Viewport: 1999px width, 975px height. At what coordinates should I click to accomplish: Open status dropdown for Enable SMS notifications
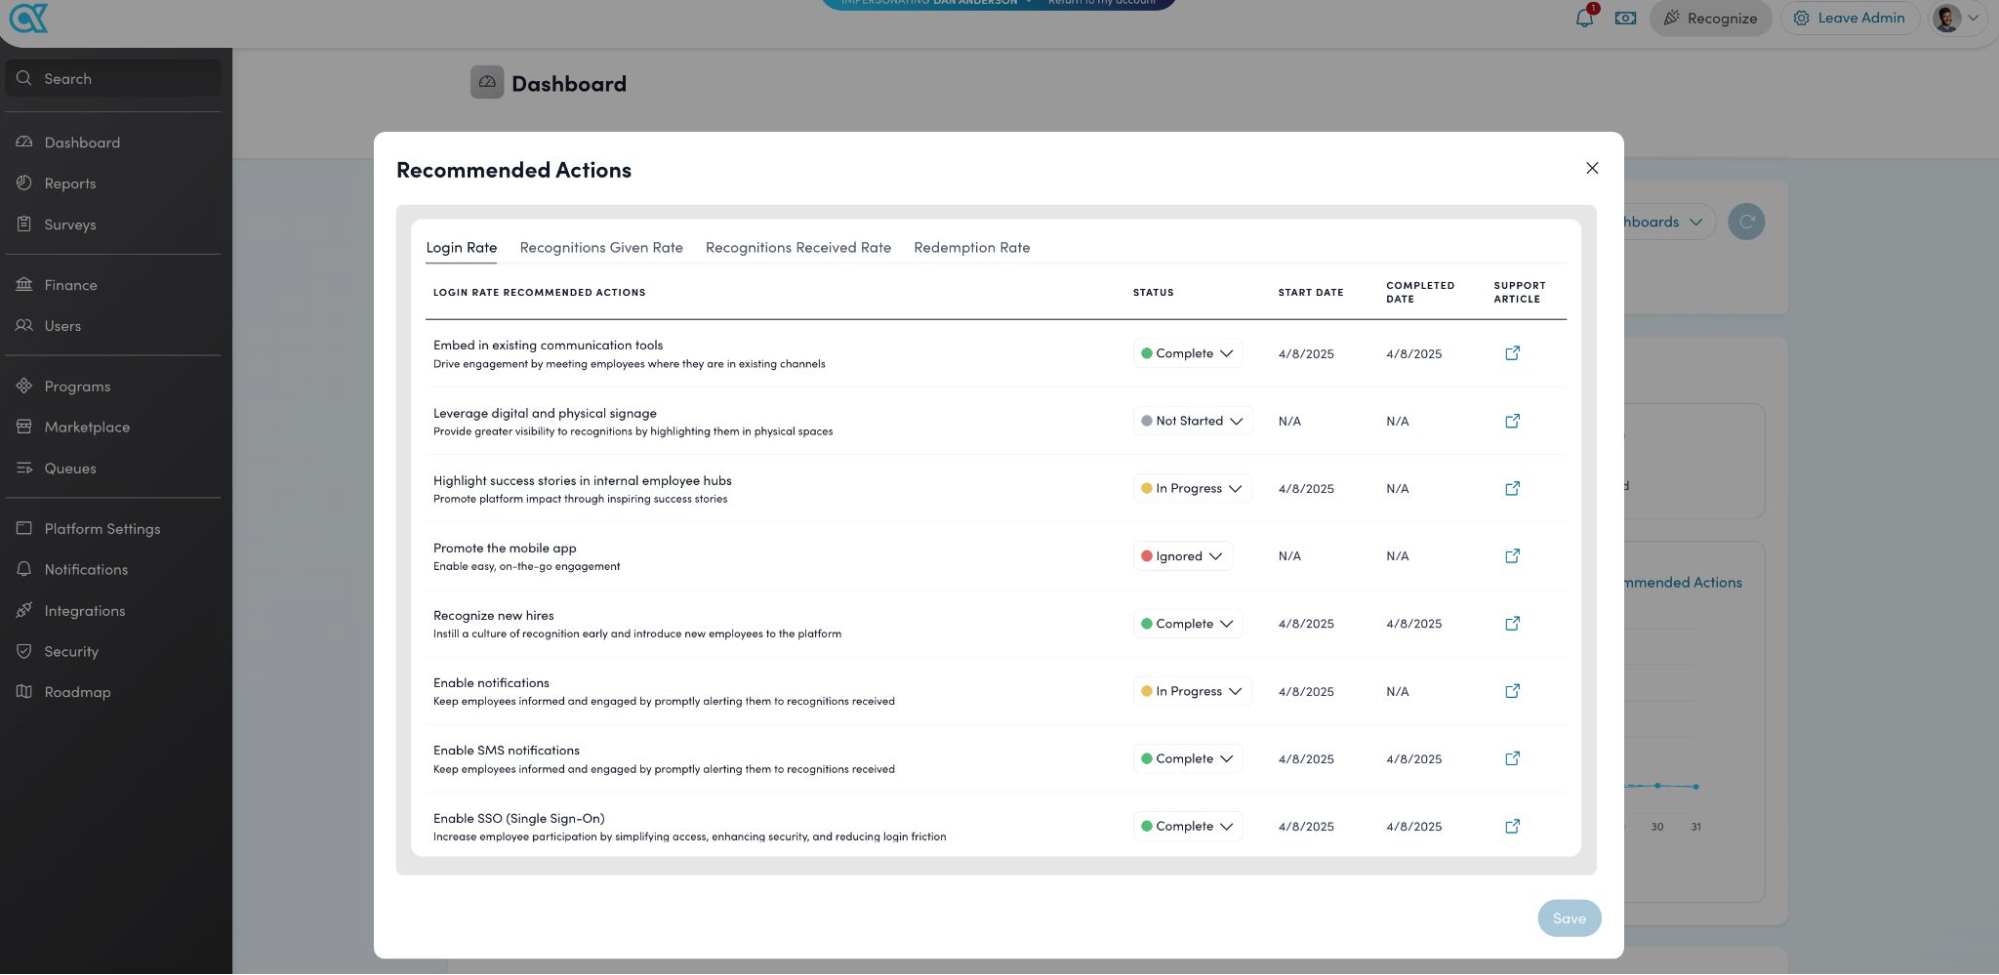[1187, 759]
